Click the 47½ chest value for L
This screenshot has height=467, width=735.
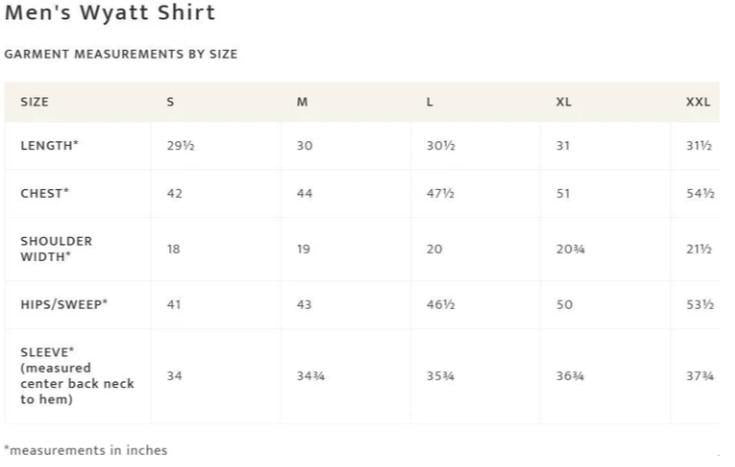(440, 193)
